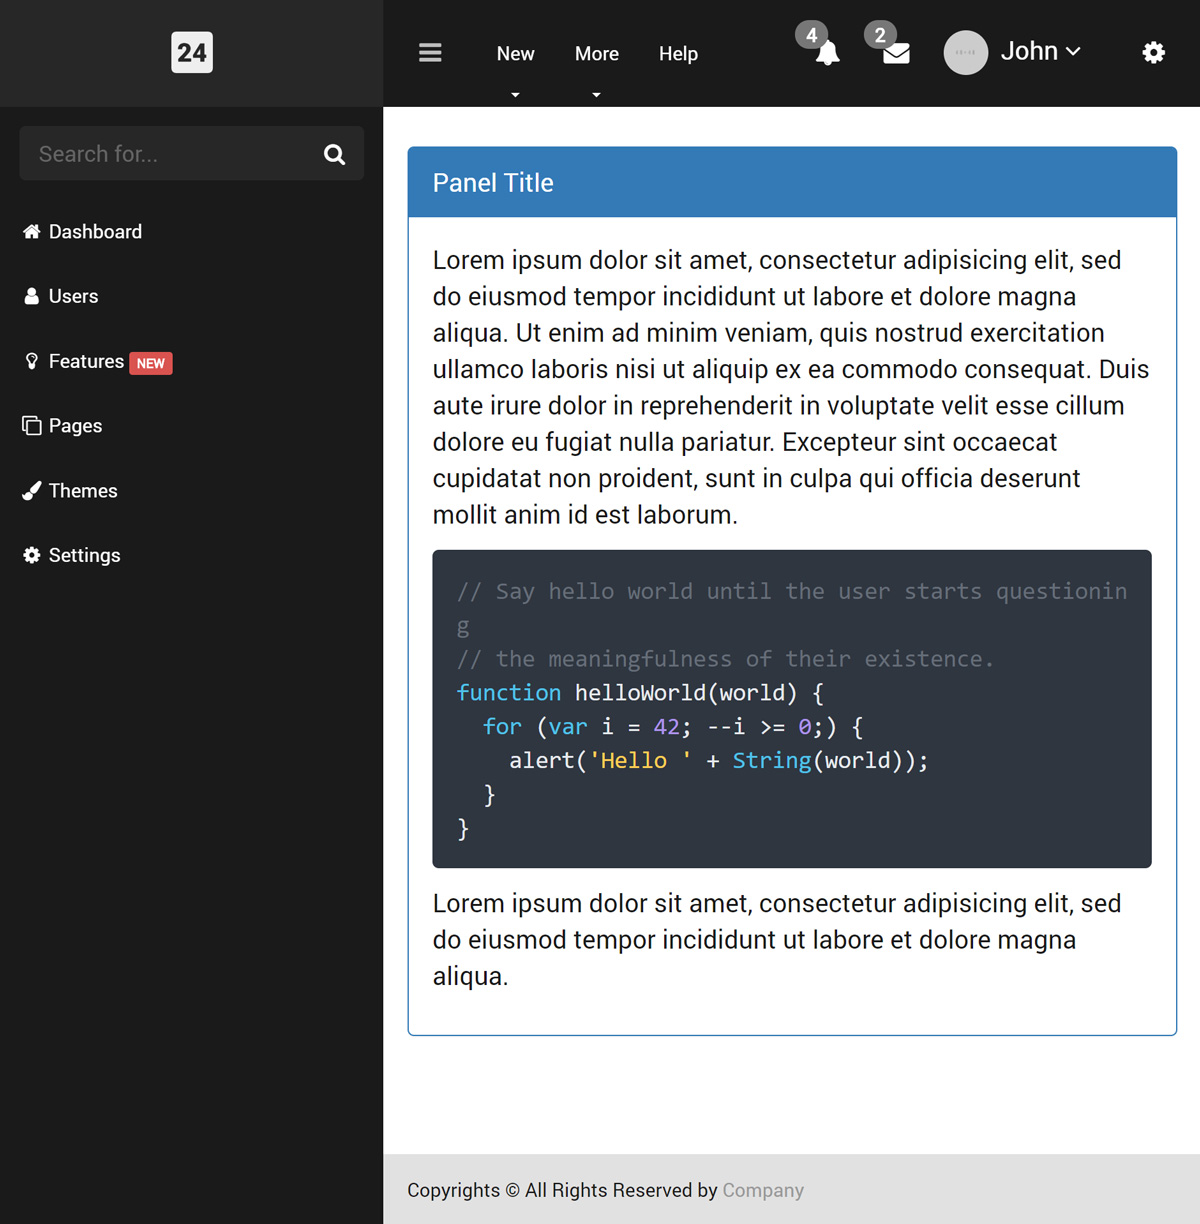Click John's avatar picture
This screenshot has width=1200, height=1224.
pos(966,53)
